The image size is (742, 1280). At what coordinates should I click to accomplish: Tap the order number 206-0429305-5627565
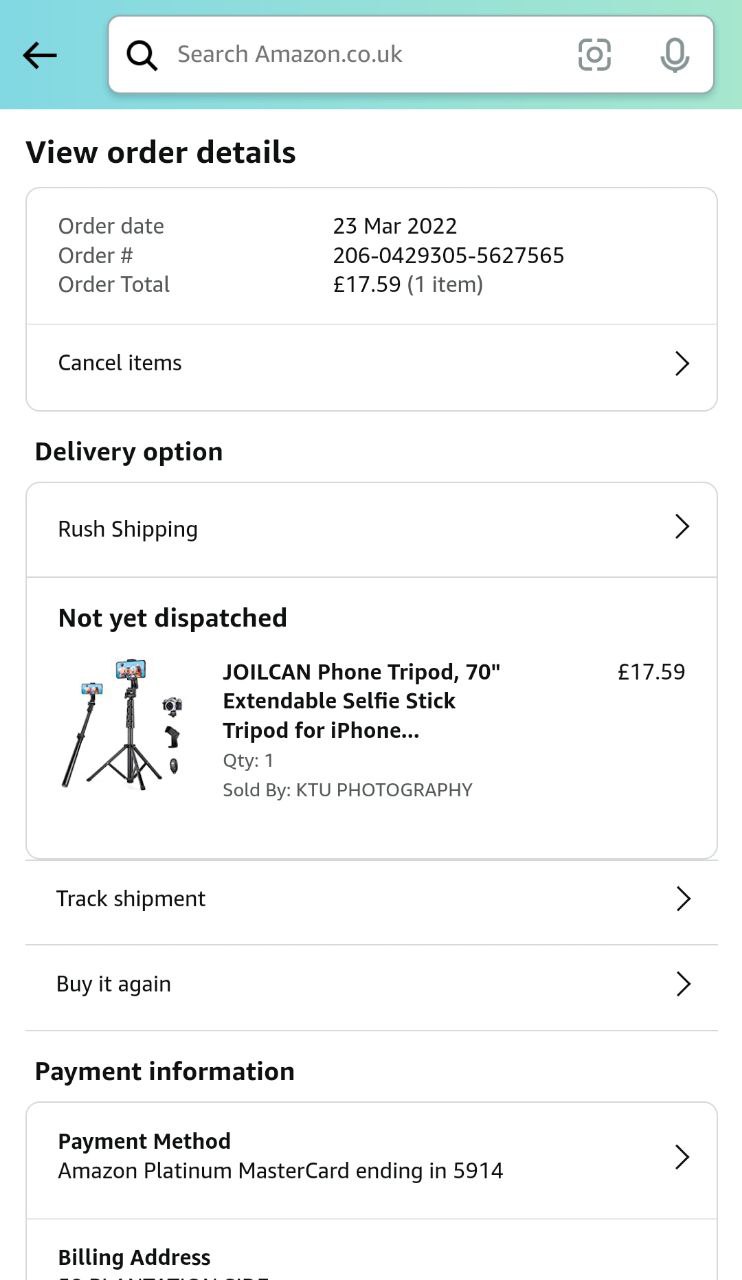tap(448, 255)
